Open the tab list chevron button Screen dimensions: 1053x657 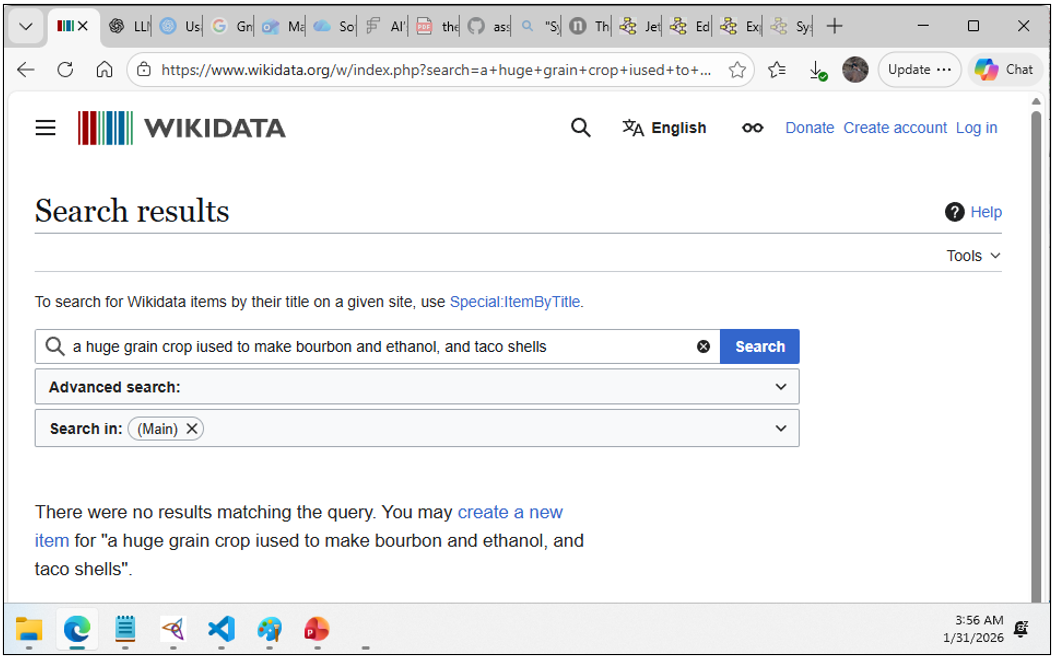click(26, 27)
